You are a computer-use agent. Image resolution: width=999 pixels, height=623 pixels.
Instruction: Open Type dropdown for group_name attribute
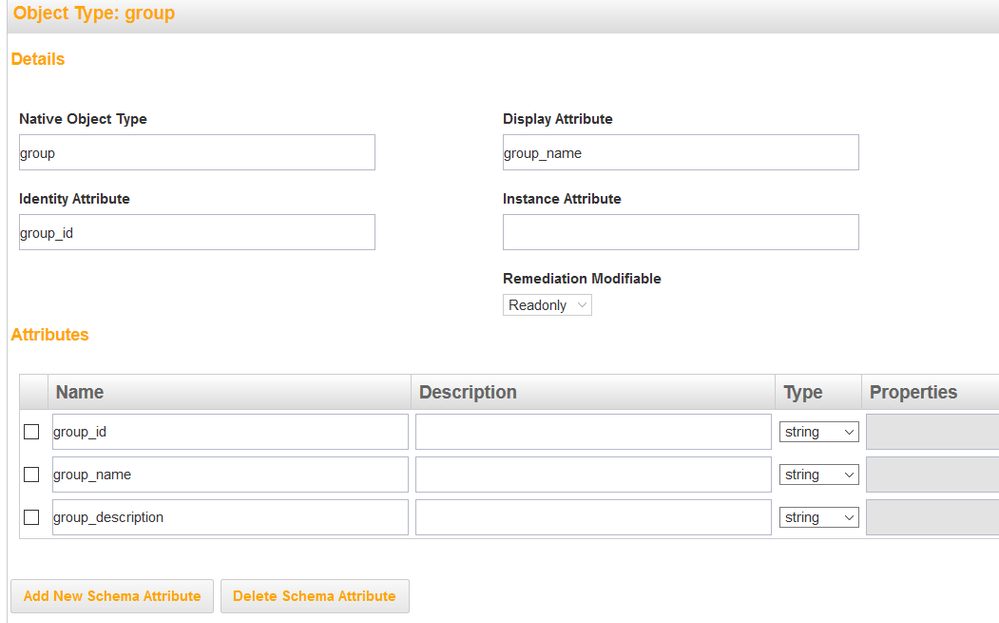[x=819, y=475]
